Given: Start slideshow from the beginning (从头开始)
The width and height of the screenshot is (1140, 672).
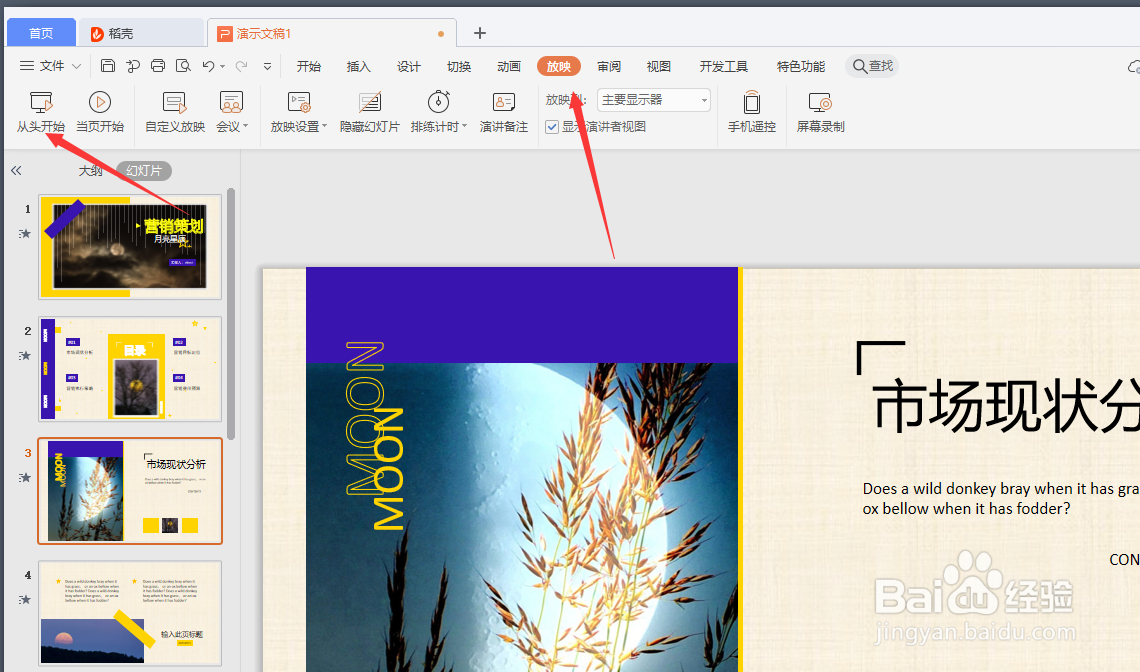Looking at the screenshot, I should click(x=41, y=112).
